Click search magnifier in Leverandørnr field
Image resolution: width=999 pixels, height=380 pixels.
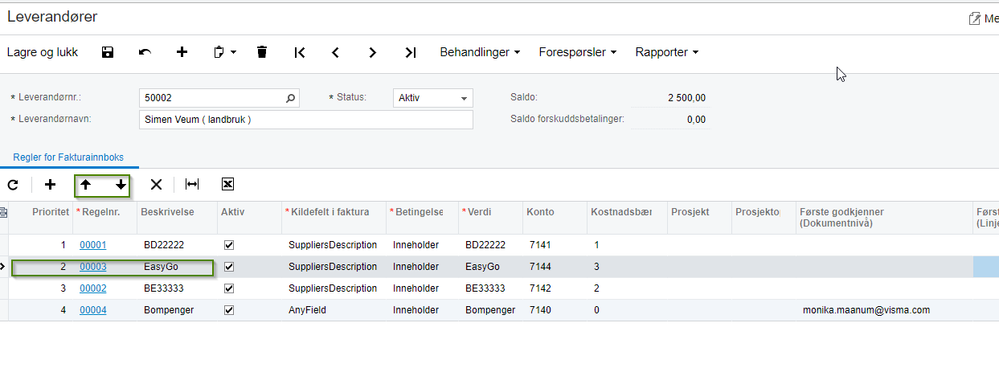pyautogui.click(x=290, y=98)
